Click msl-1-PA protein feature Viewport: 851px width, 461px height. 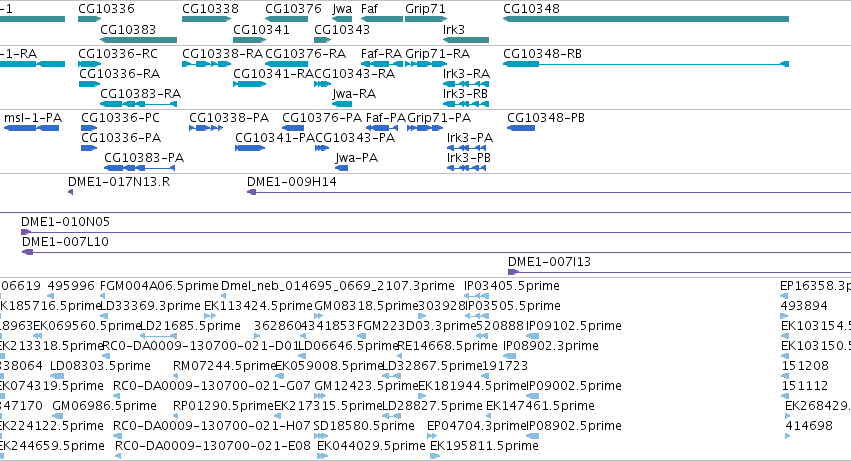[31, 128]
